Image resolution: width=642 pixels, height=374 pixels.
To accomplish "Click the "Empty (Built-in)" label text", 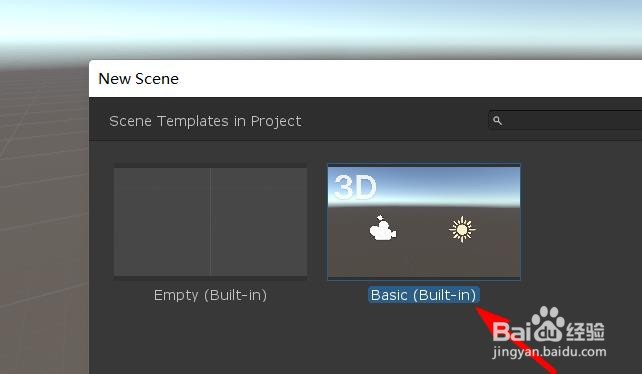I will pyautogui.click(x=210, y=295).
